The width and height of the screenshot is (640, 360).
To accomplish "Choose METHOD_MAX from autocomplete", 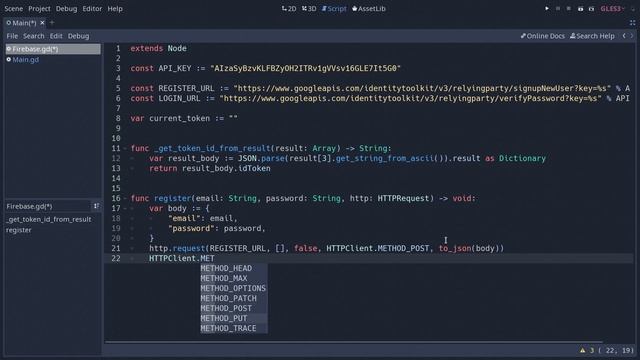I will pos(234,278).
